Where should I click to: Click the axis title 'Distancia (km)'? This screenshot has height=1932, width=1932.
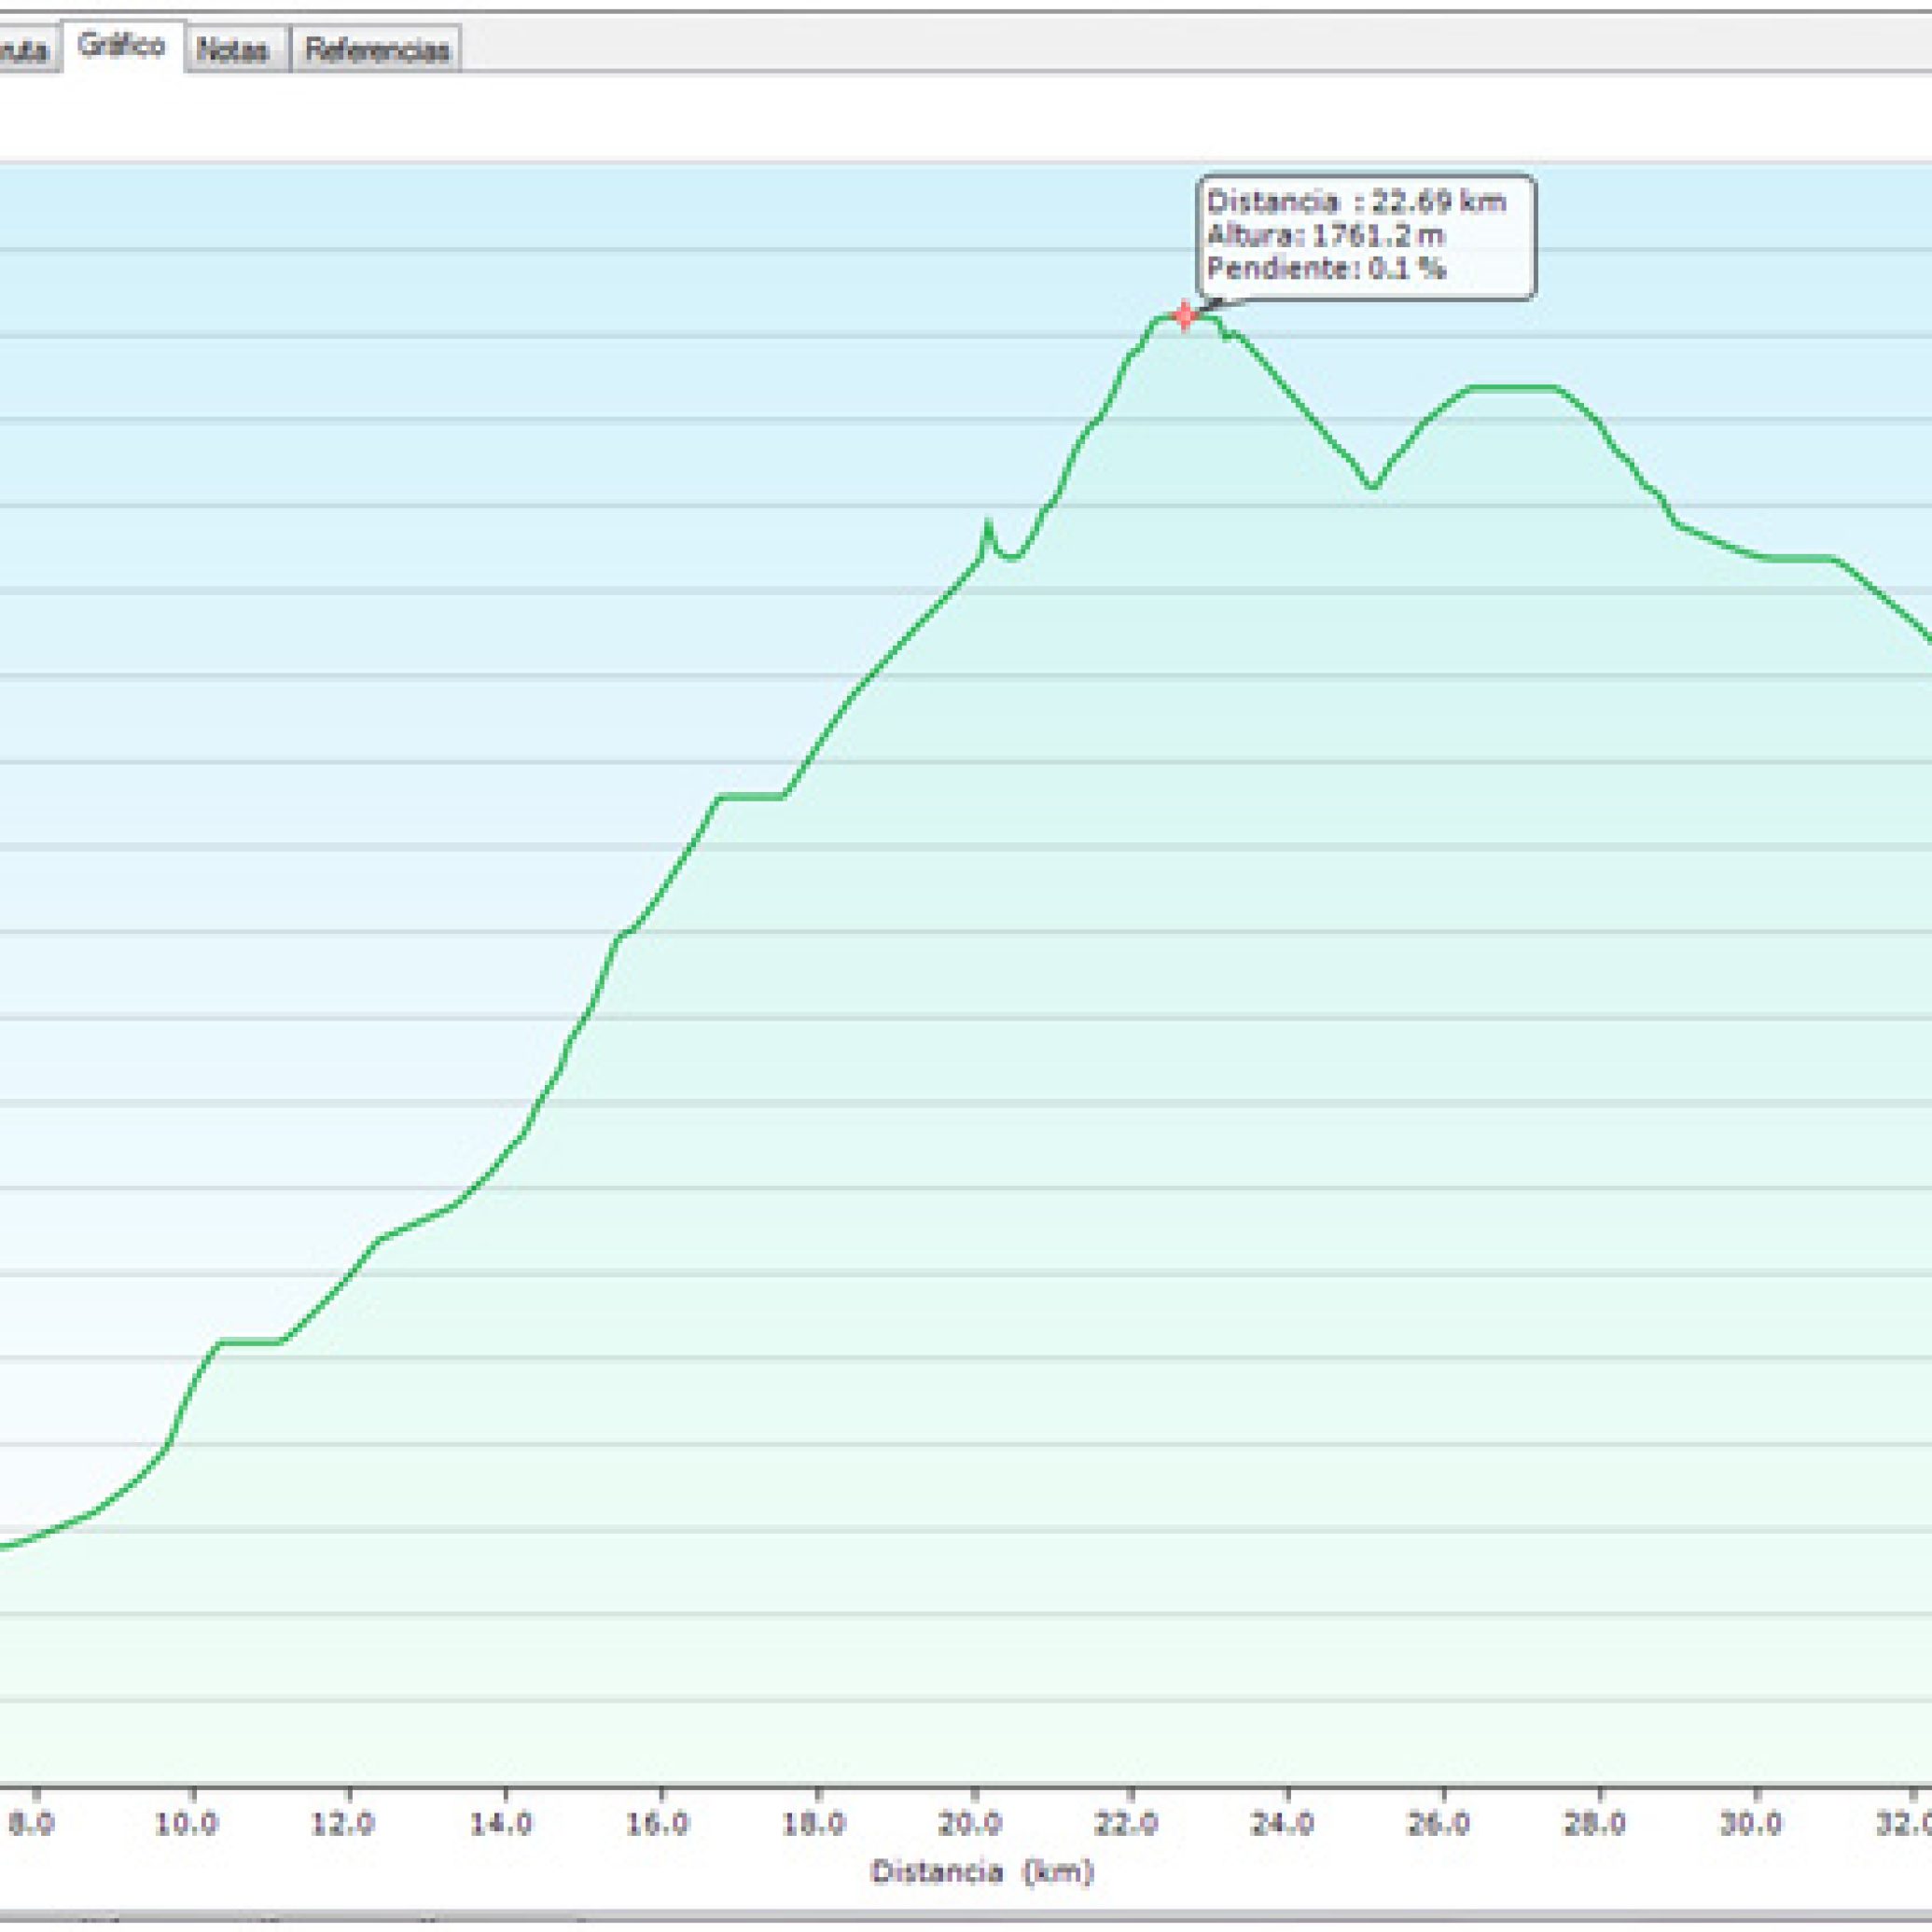(x=983, y=1871)
